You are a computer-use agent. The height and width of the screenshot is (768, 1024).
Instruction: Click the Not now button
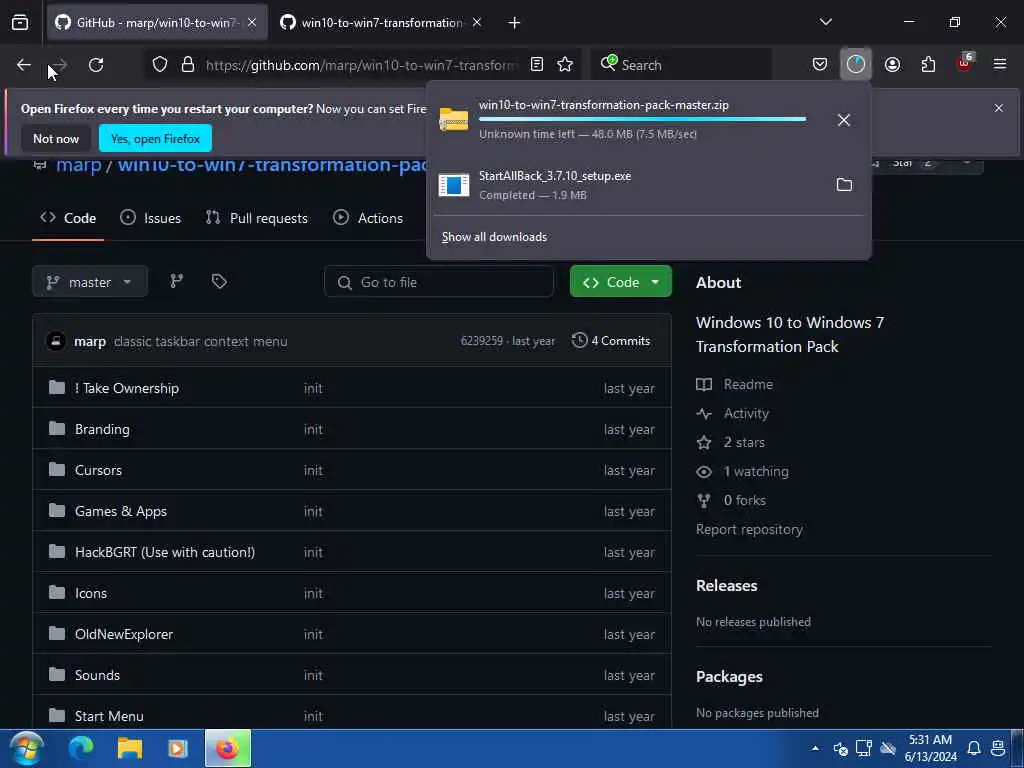56,138
